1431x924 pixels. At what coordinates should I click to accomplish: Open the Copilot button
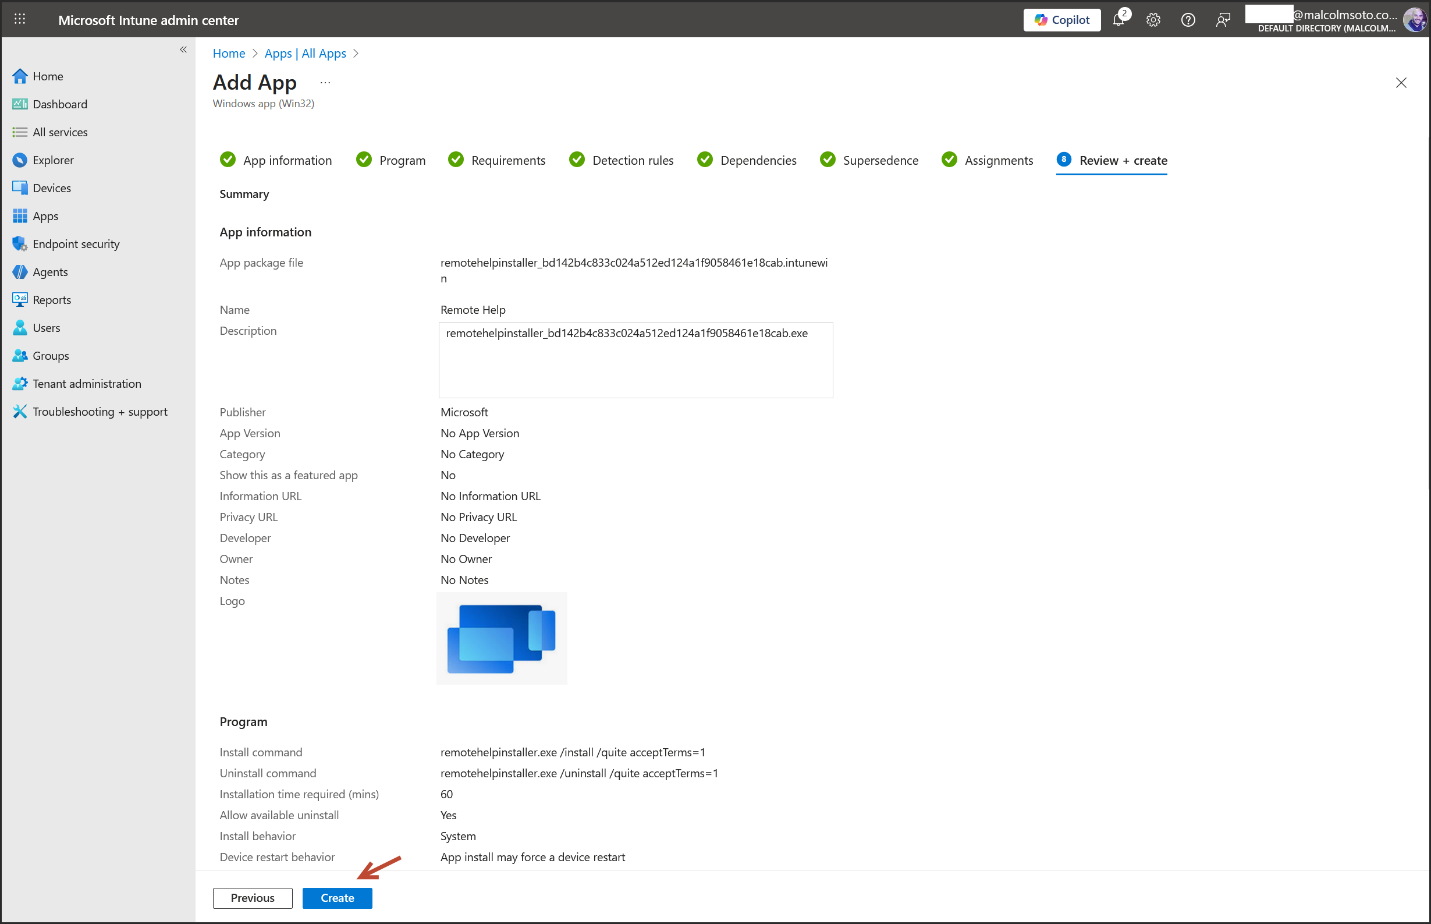pyautogui.click(x=1062, y=20)
